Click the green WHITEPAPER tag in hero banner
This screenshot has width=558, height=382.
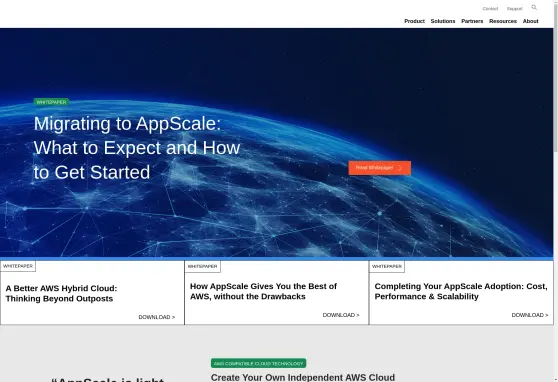[51, 102]
